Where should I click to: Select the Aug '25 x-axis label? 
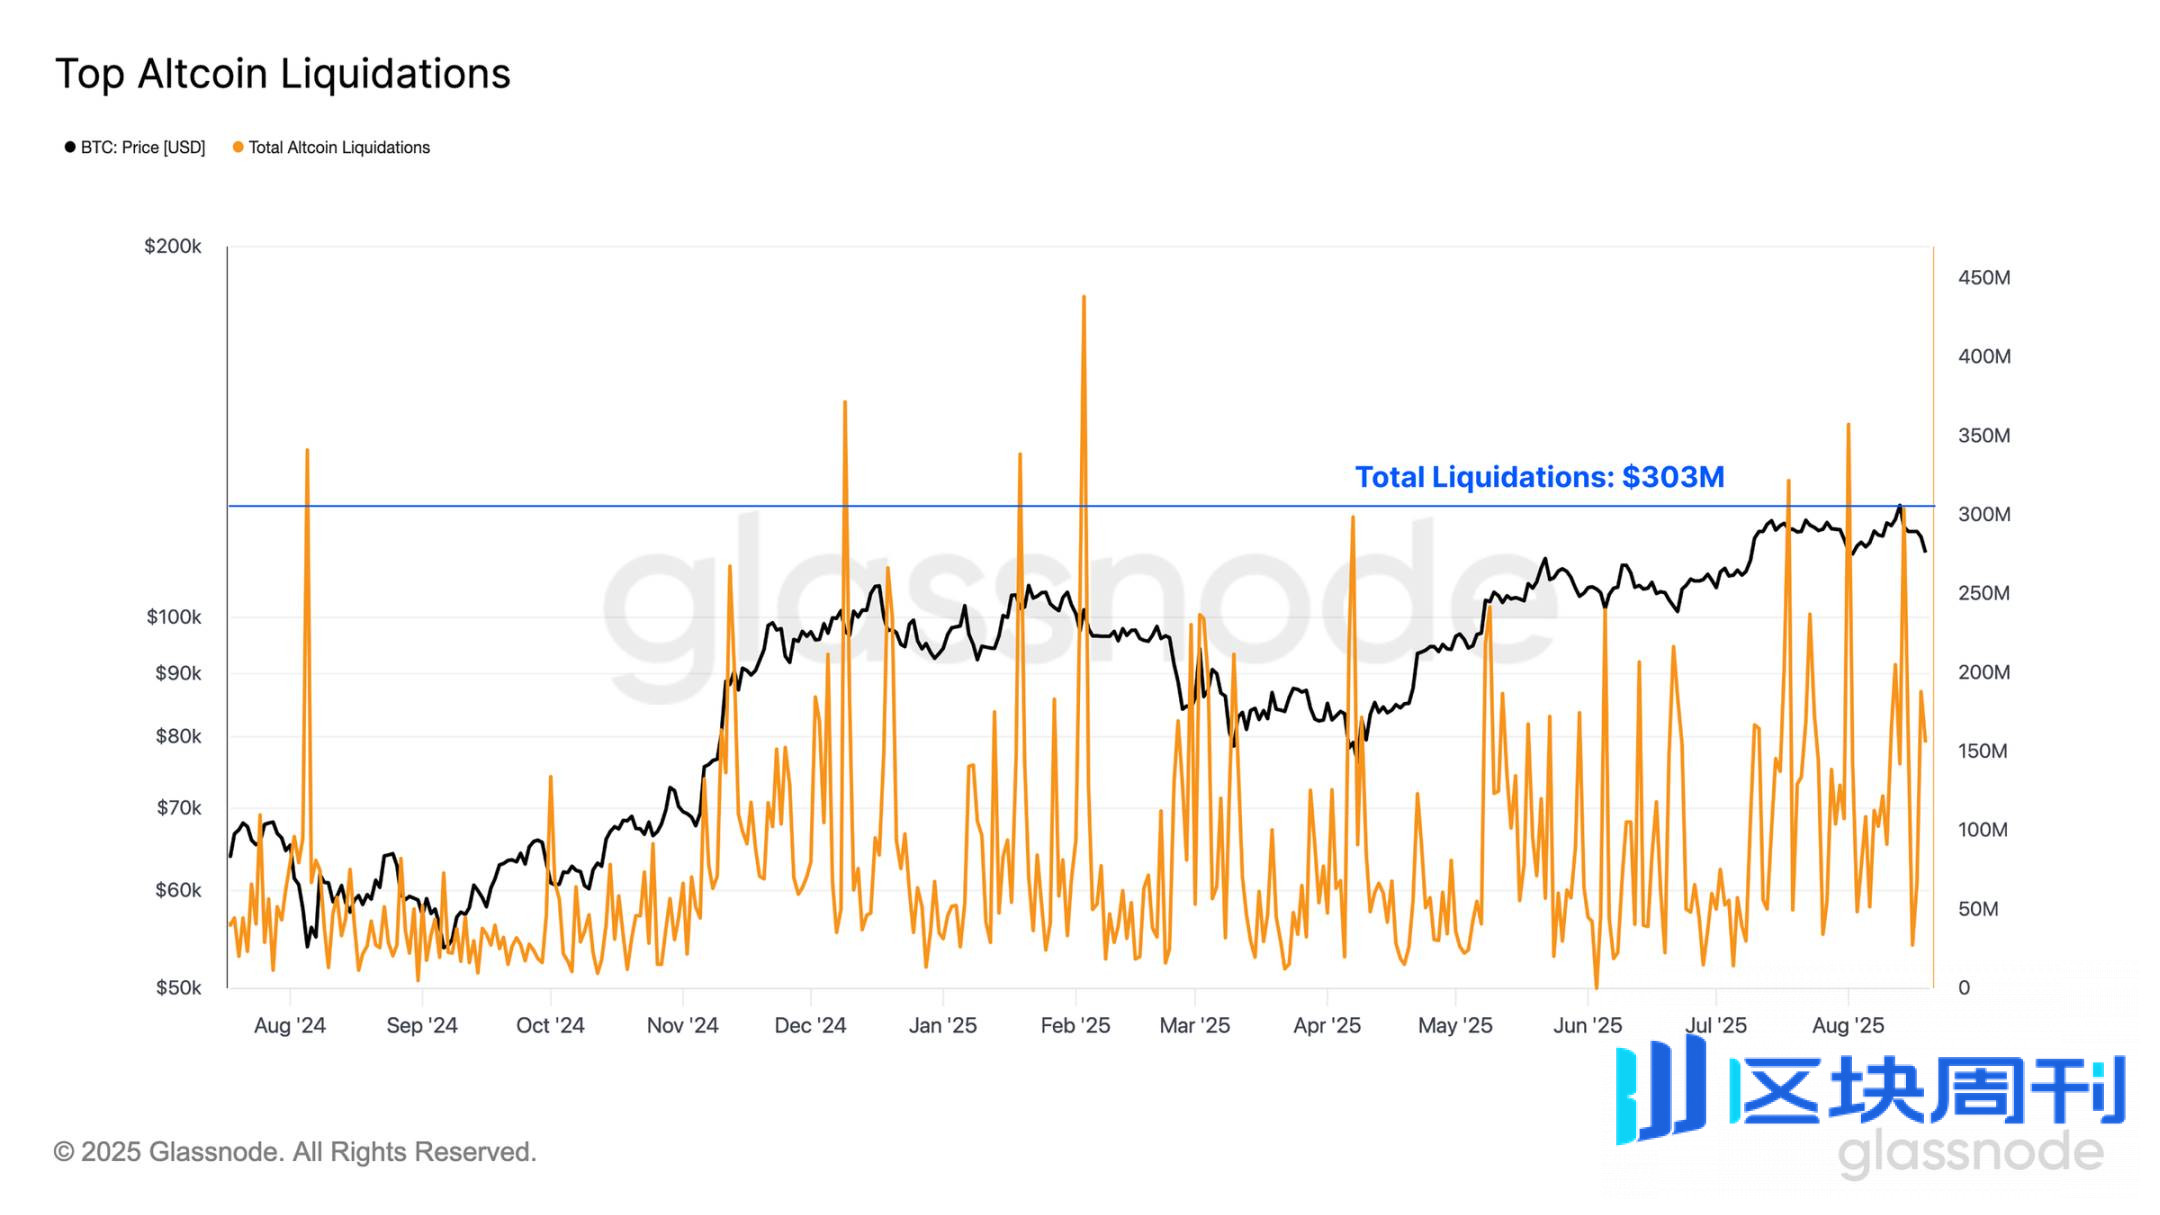click(1847, 1025)
